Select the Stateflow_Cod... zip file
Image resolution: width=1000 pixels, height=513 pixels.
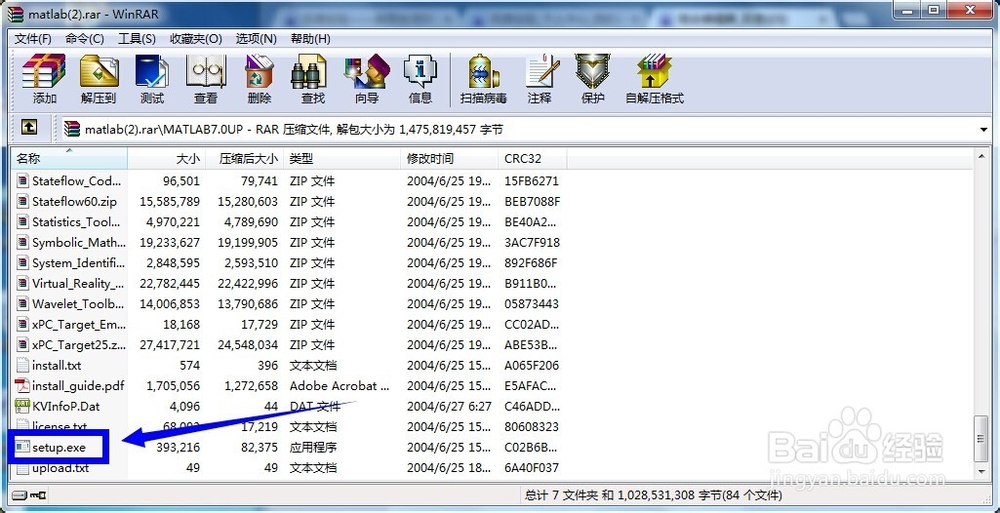(x=77, y=181)
